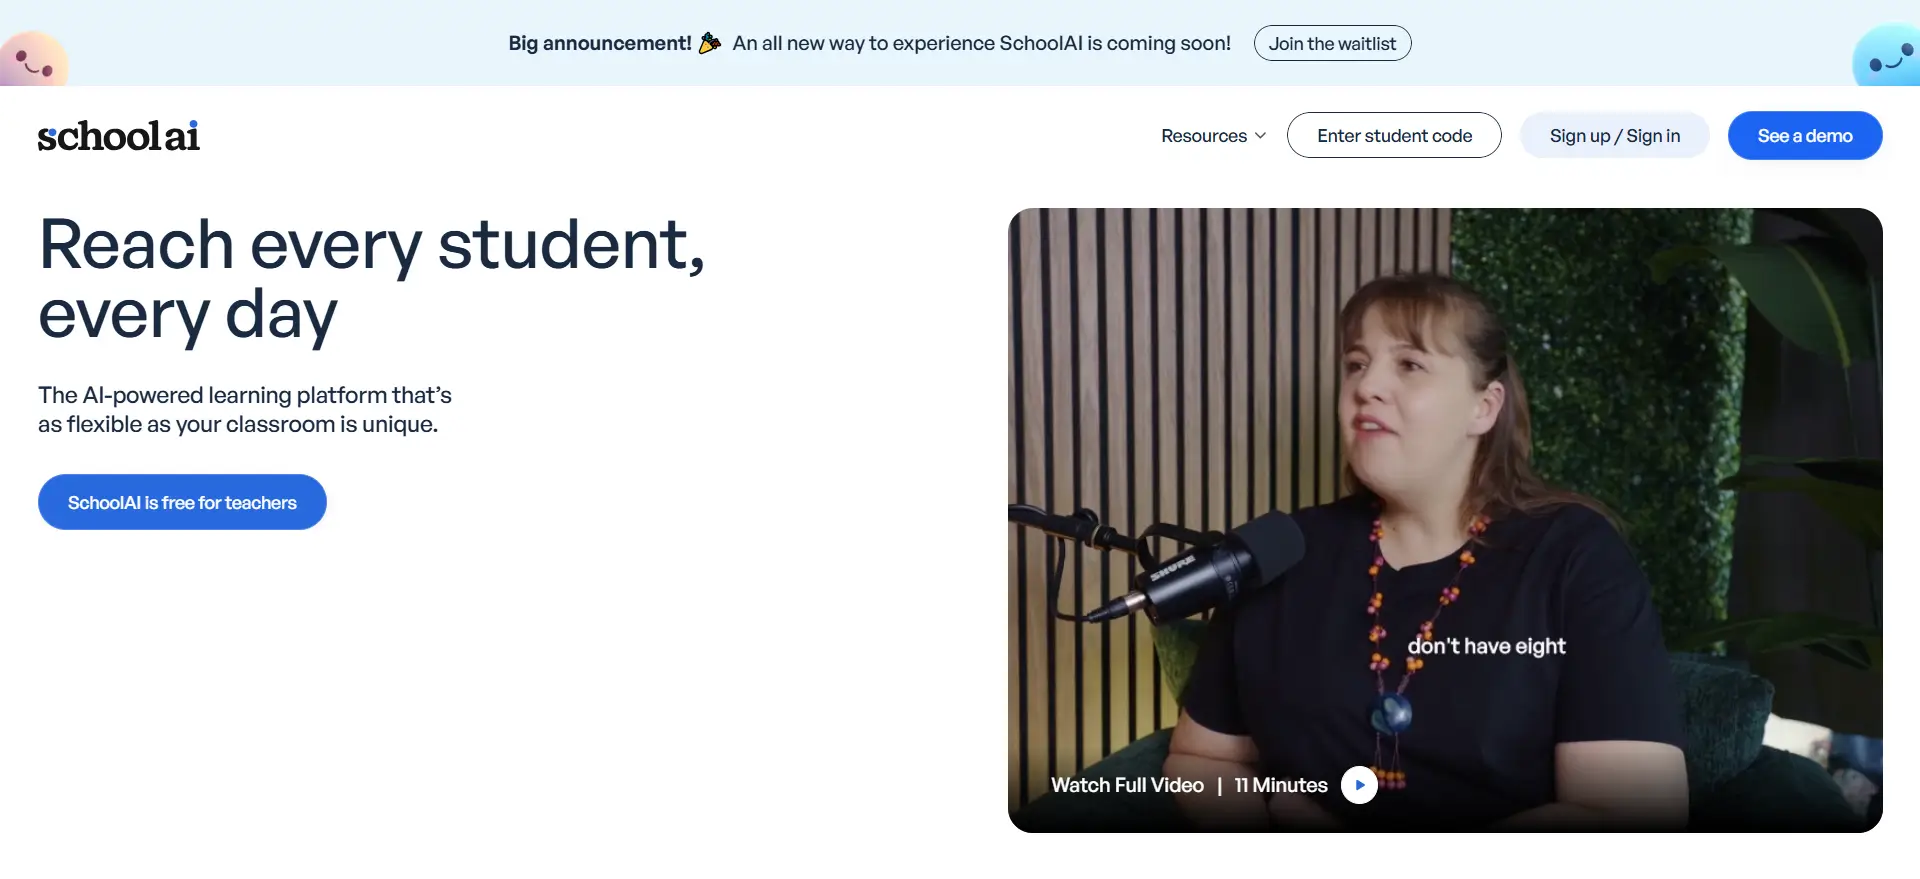1920x879 pixels.
Task: Click the "don't have eight" video caption
Action: pyautogui.click(x=1486, y=646)
